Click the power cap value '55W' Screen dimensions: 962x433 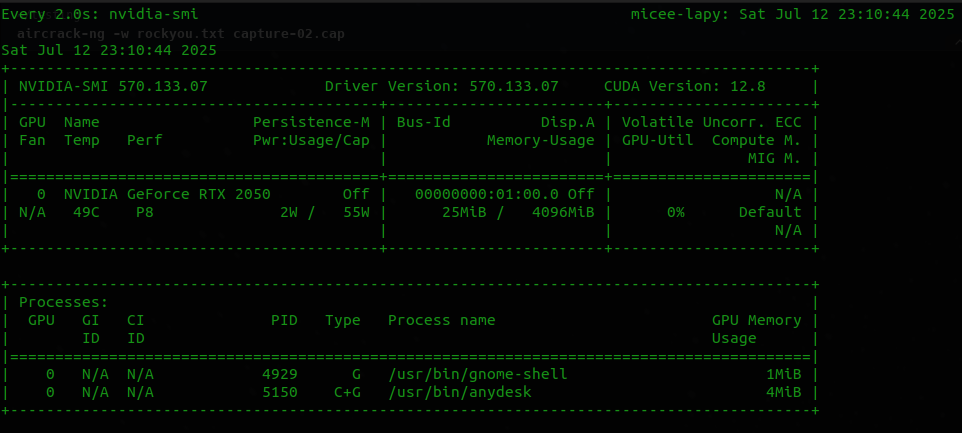[356, 213]
